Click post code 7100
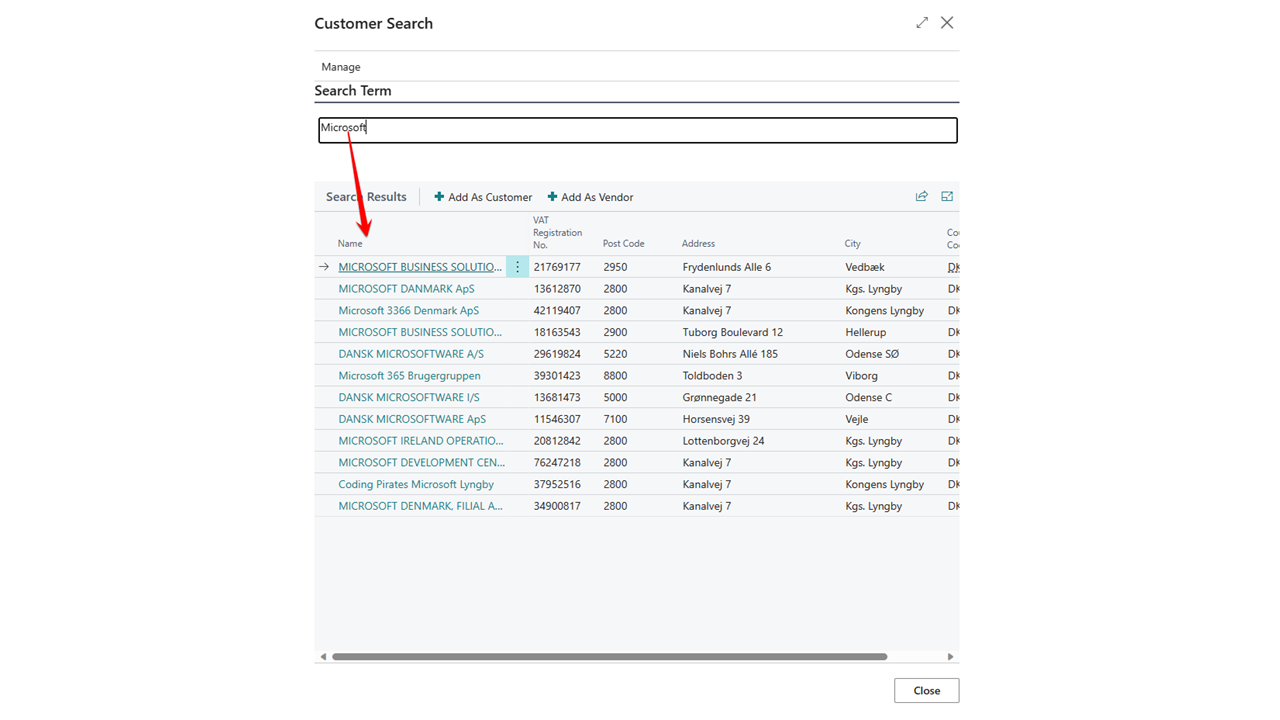Image resolution: width=1280 pixels, height=720 pixels. coord(615,419)
